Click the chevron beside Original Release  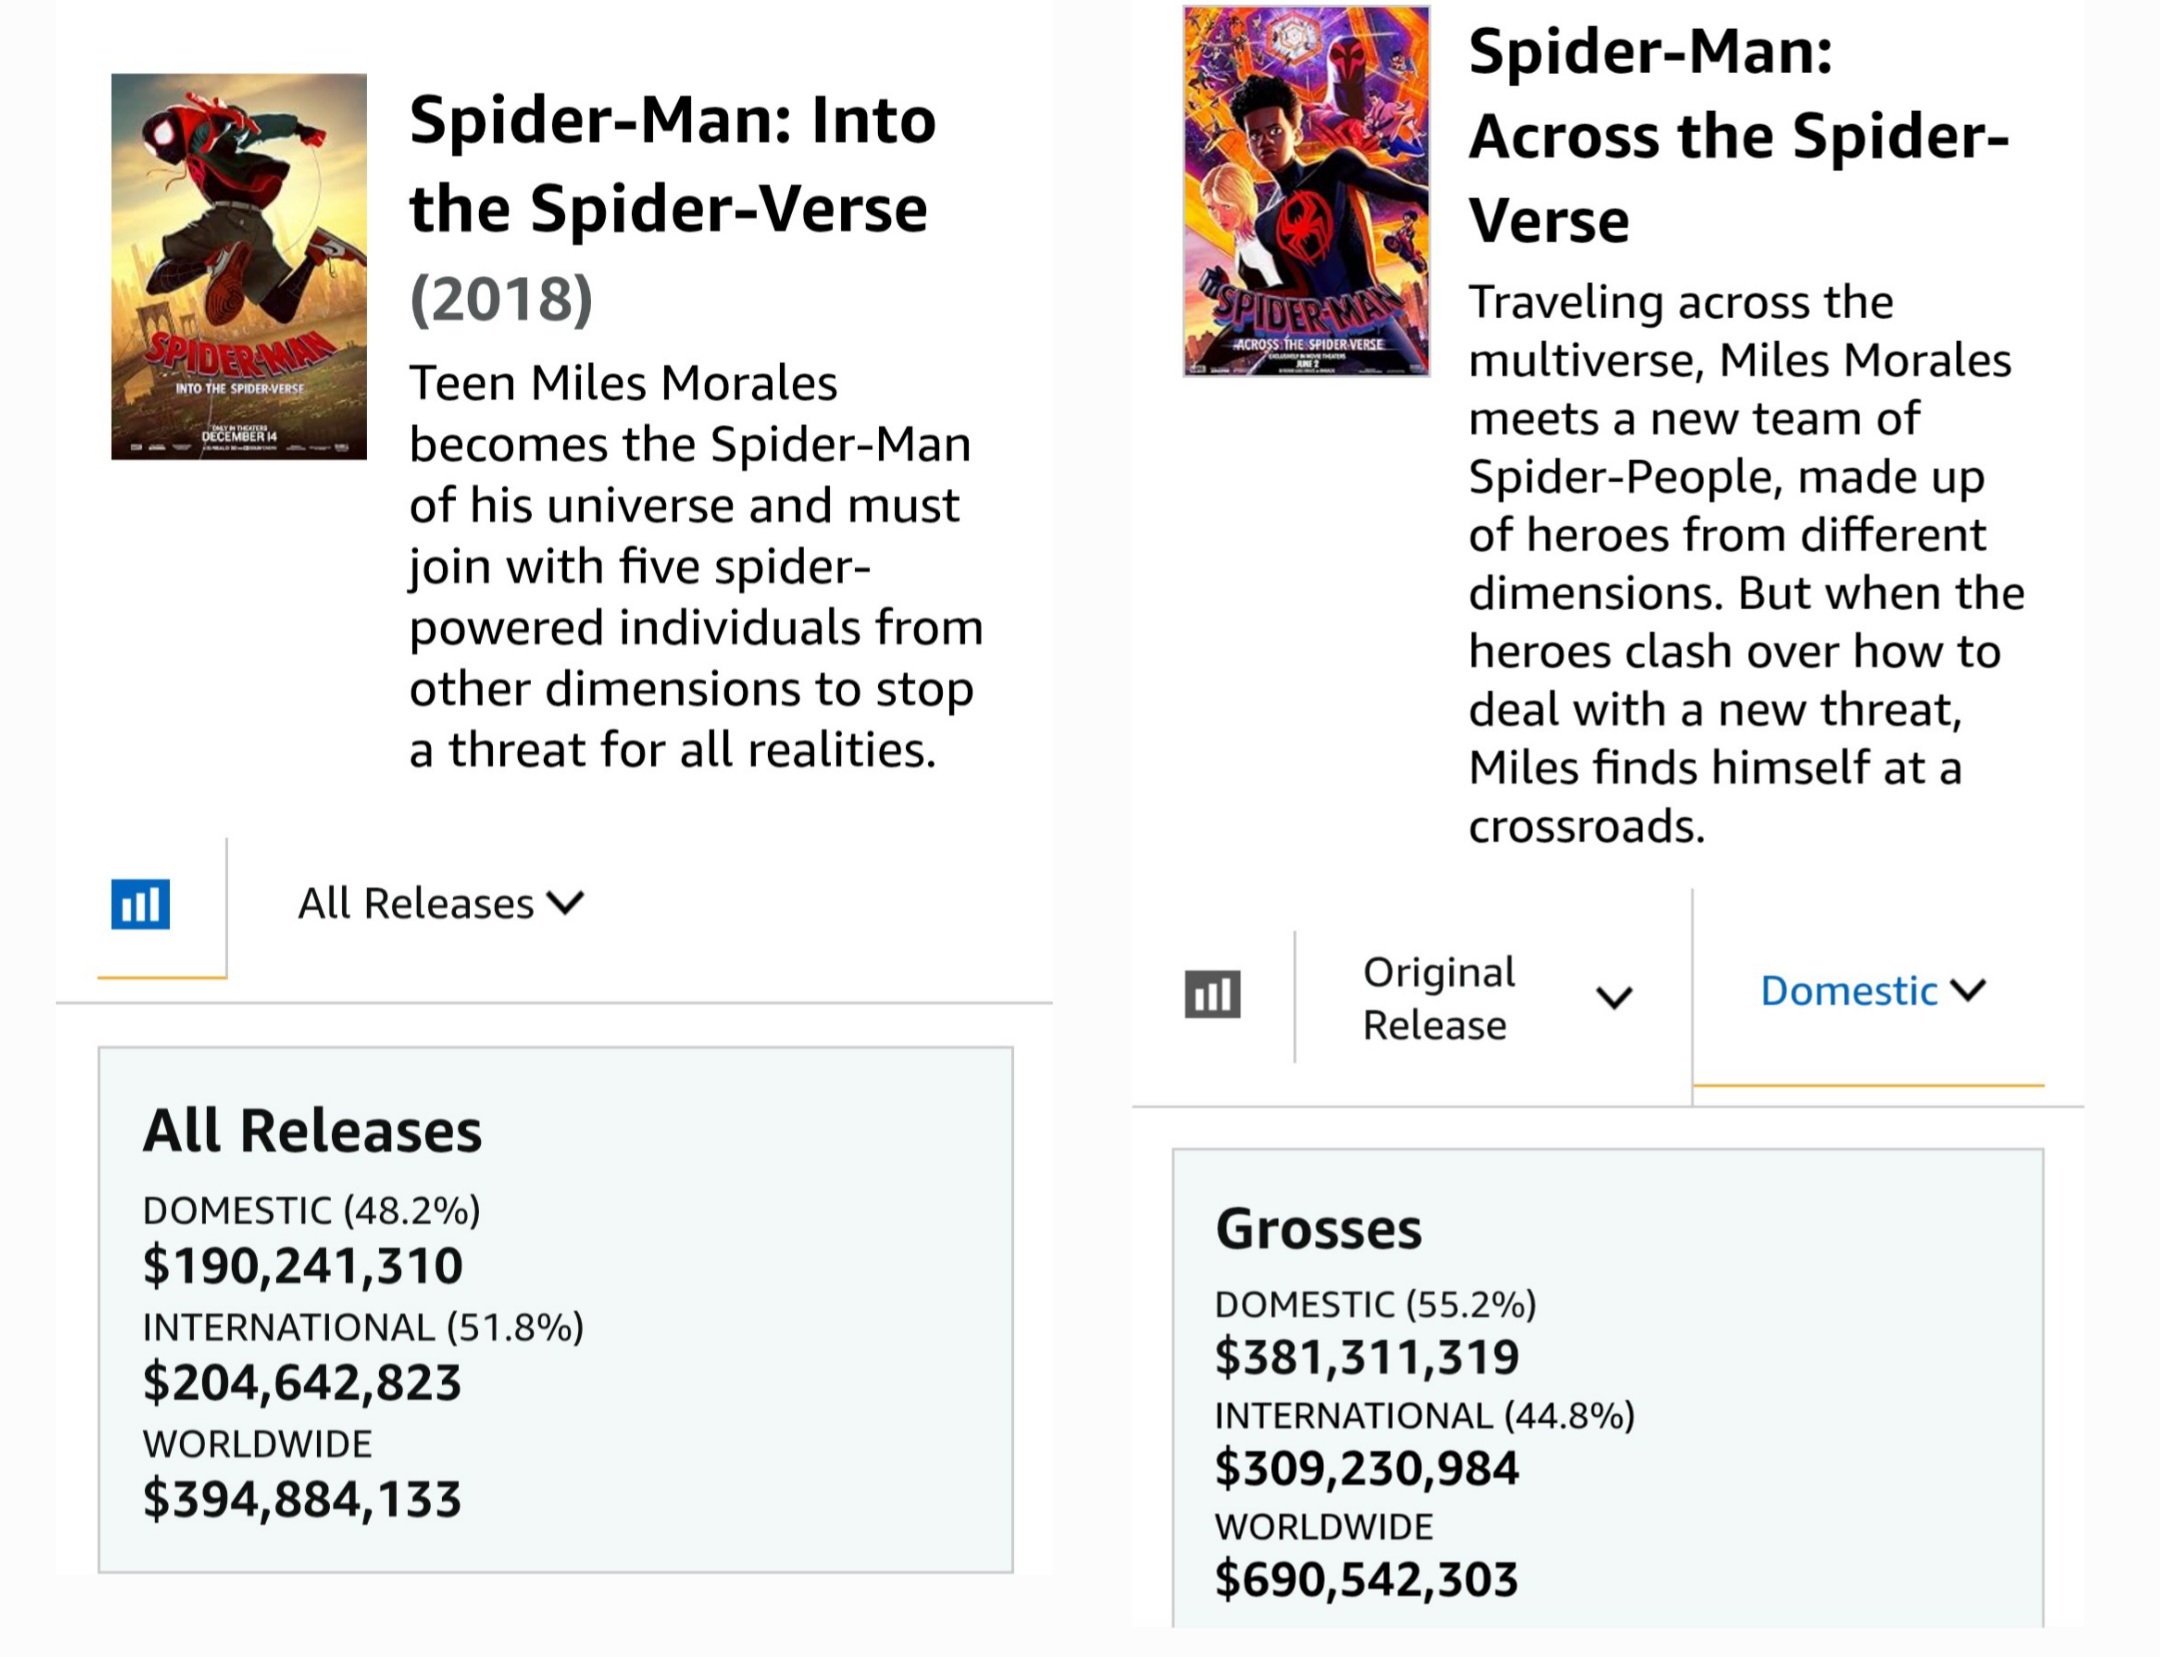tap(1615, 997)
